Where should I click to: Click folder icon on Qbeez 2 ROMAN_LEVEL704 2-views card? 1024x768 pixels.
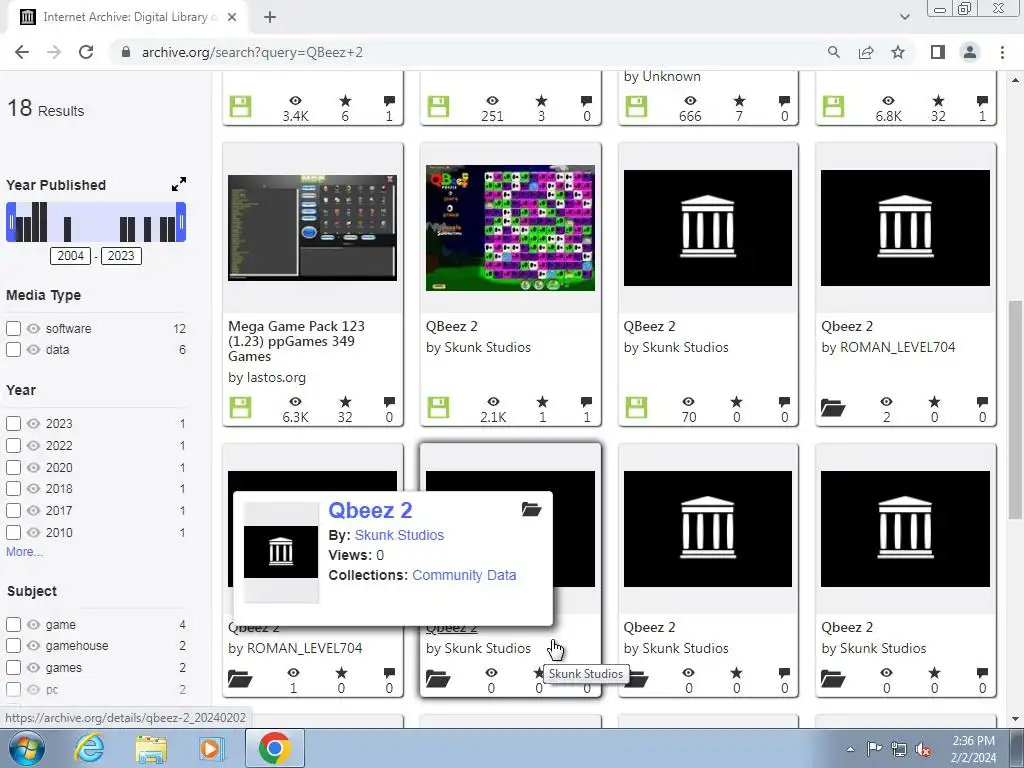tap(833, 408)
